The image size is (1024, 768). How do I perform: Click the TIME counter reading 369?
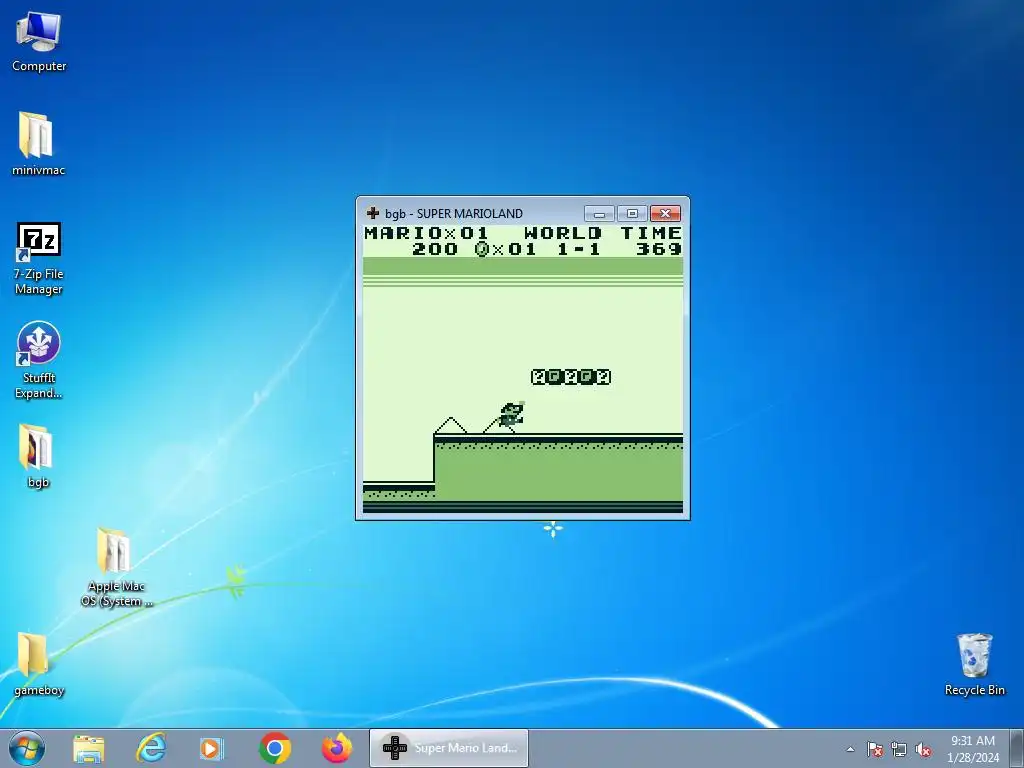point(658,249)
